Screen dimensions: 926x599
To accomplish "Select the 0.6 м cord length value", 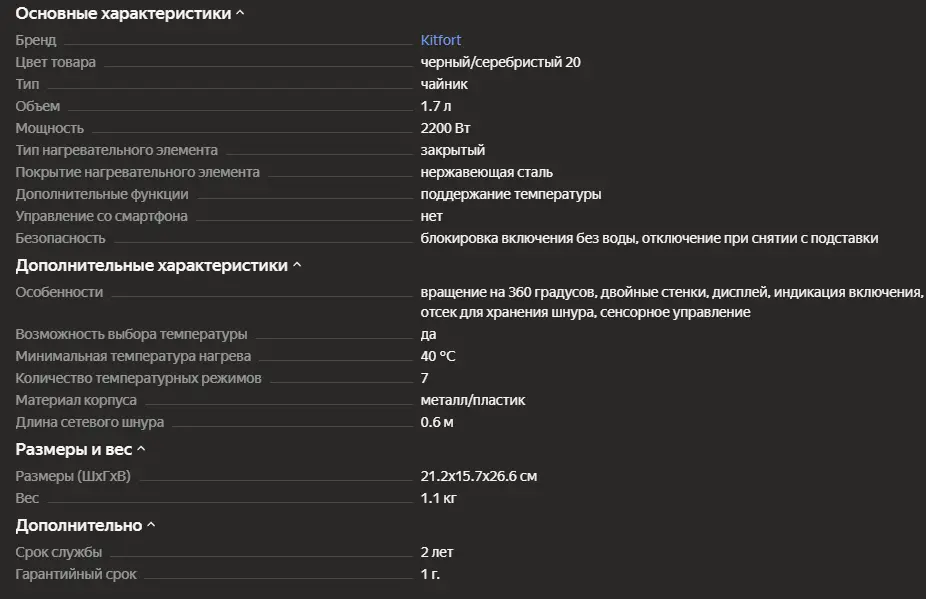I will pyautogui.click(x=437, y=422).
